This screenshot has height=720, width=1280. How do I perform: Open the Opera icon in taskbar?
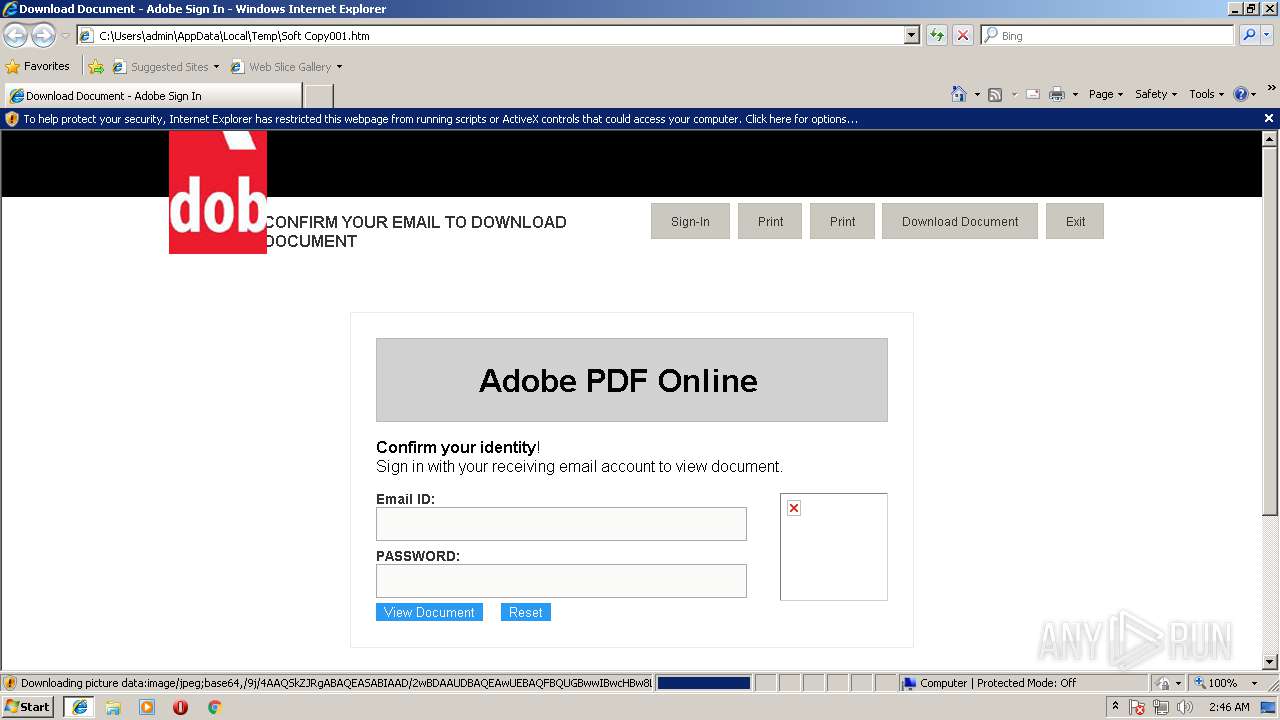[x=180, y=707]
